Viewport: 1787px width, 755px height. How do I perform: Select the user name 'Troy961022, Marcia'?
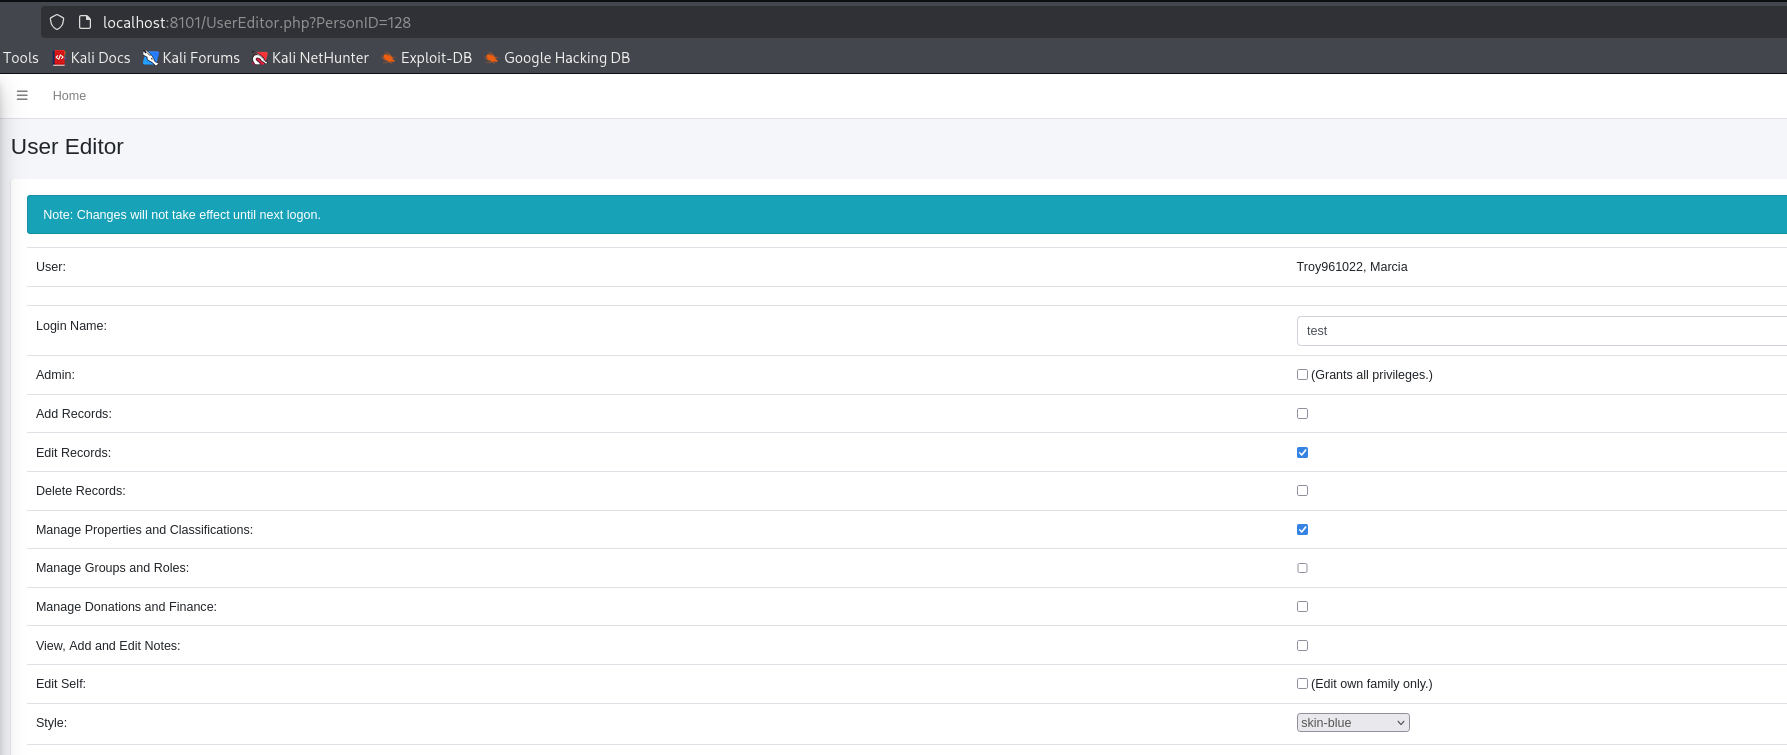point(1352,267)
